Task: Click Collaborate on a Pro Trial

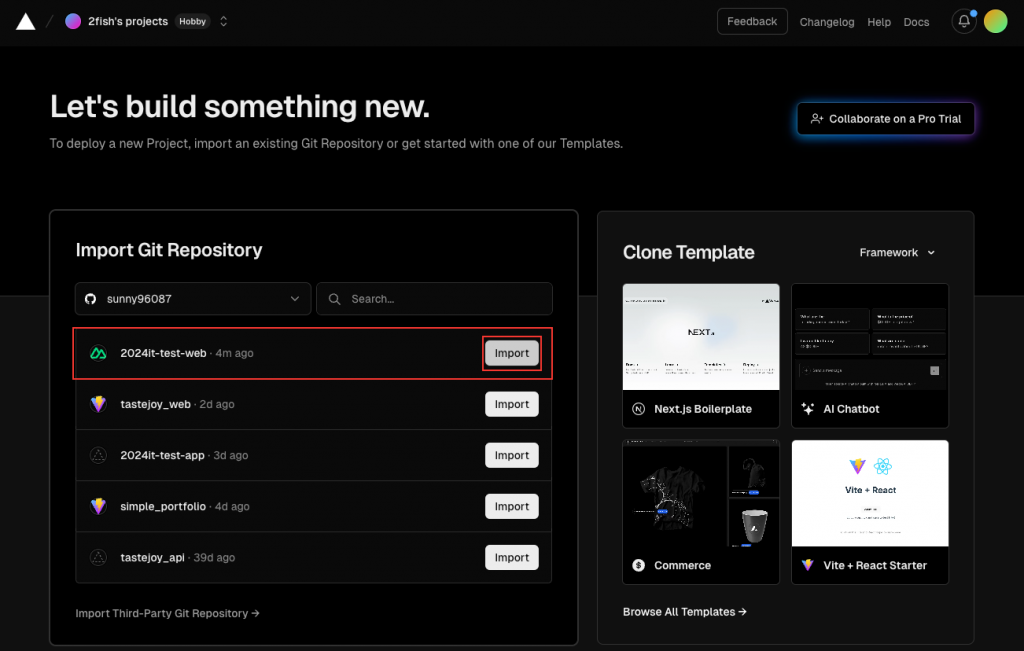Action: (x=886, y=119)
